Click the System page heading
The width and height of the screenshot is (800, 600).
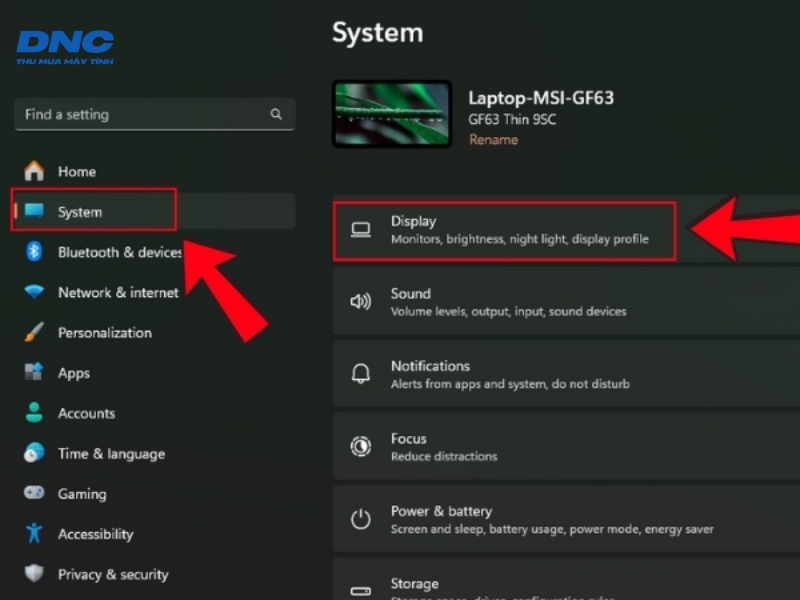pos(378,33)
